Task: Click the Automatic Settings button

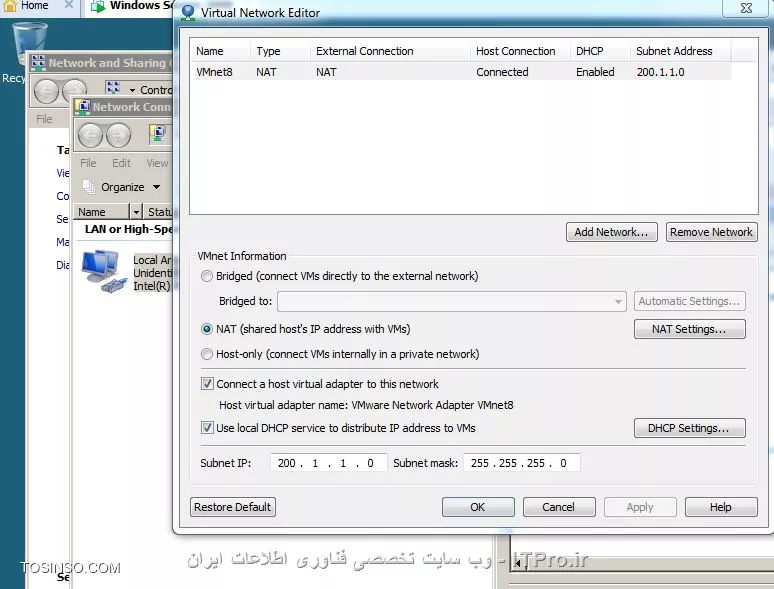Action: pos(690,301)
